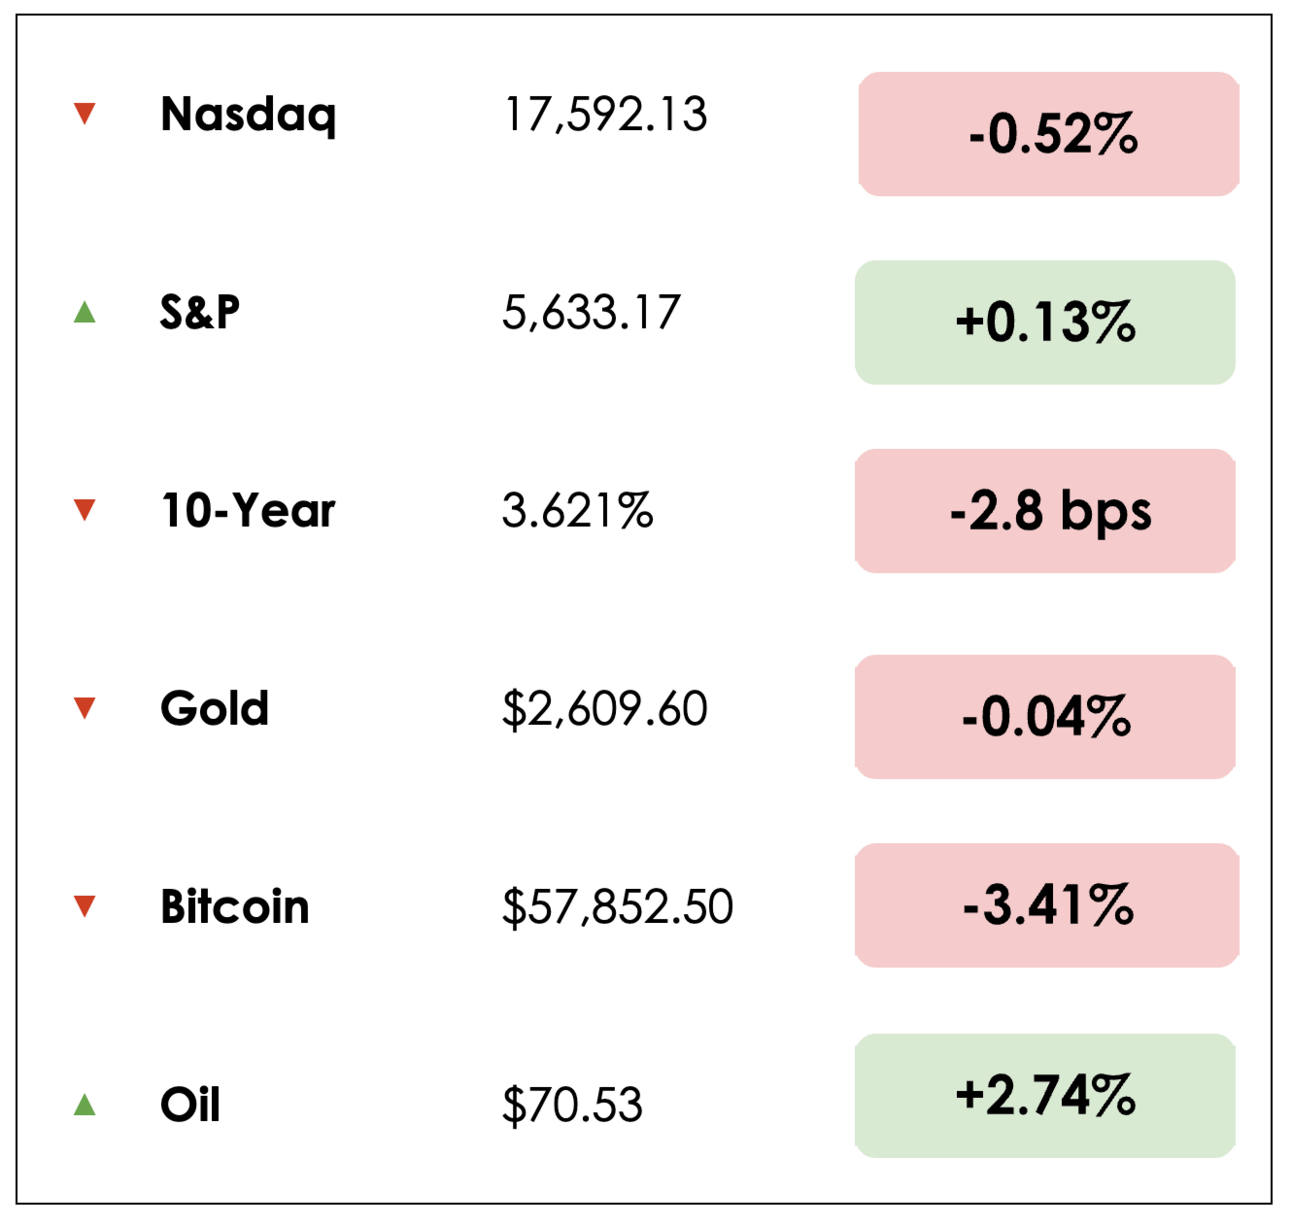Click the Oil +2.74% change badge
Image resolution: width=1292 pixels, height=1226 pixels.
(x=1045, y=1095)
